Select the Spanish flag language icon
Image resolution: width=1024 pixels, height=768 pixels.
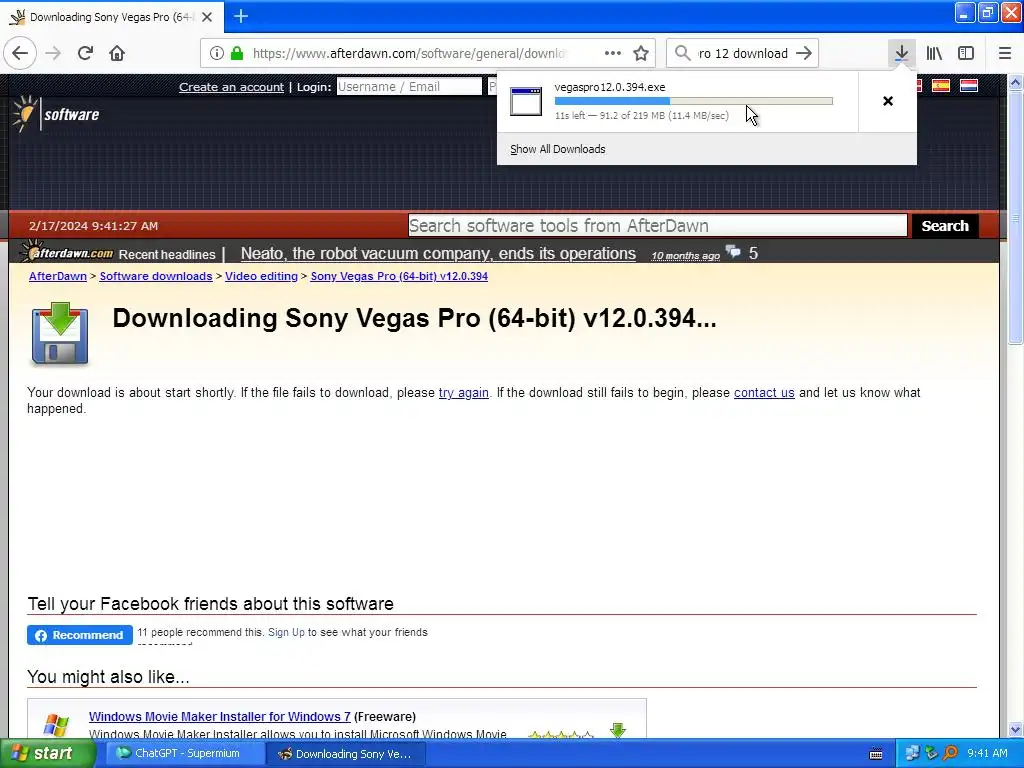click(x=940, y=86)
